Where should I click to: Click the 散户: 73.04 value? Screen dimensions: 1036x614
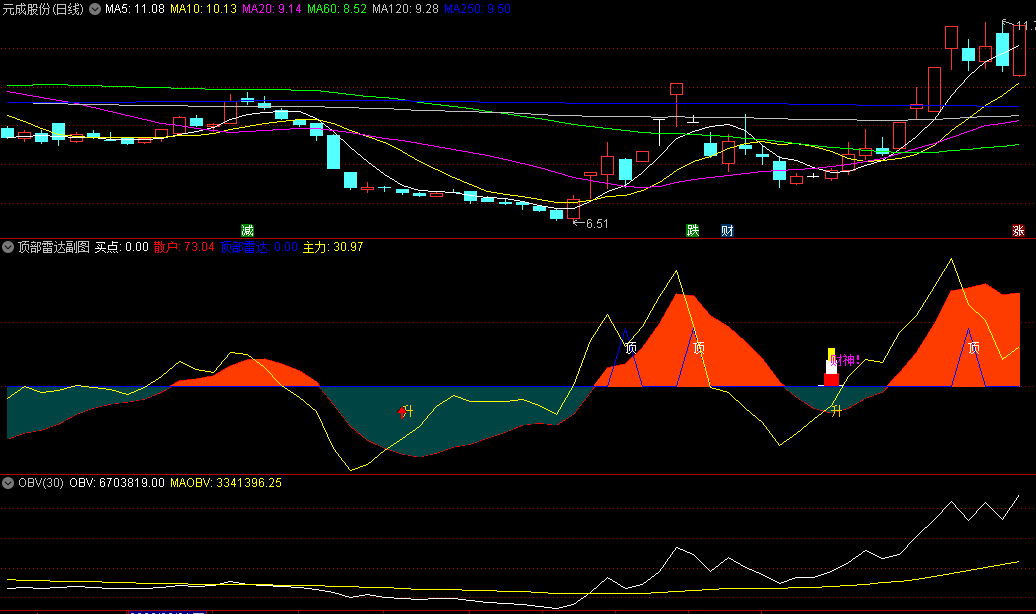[184, 247]
